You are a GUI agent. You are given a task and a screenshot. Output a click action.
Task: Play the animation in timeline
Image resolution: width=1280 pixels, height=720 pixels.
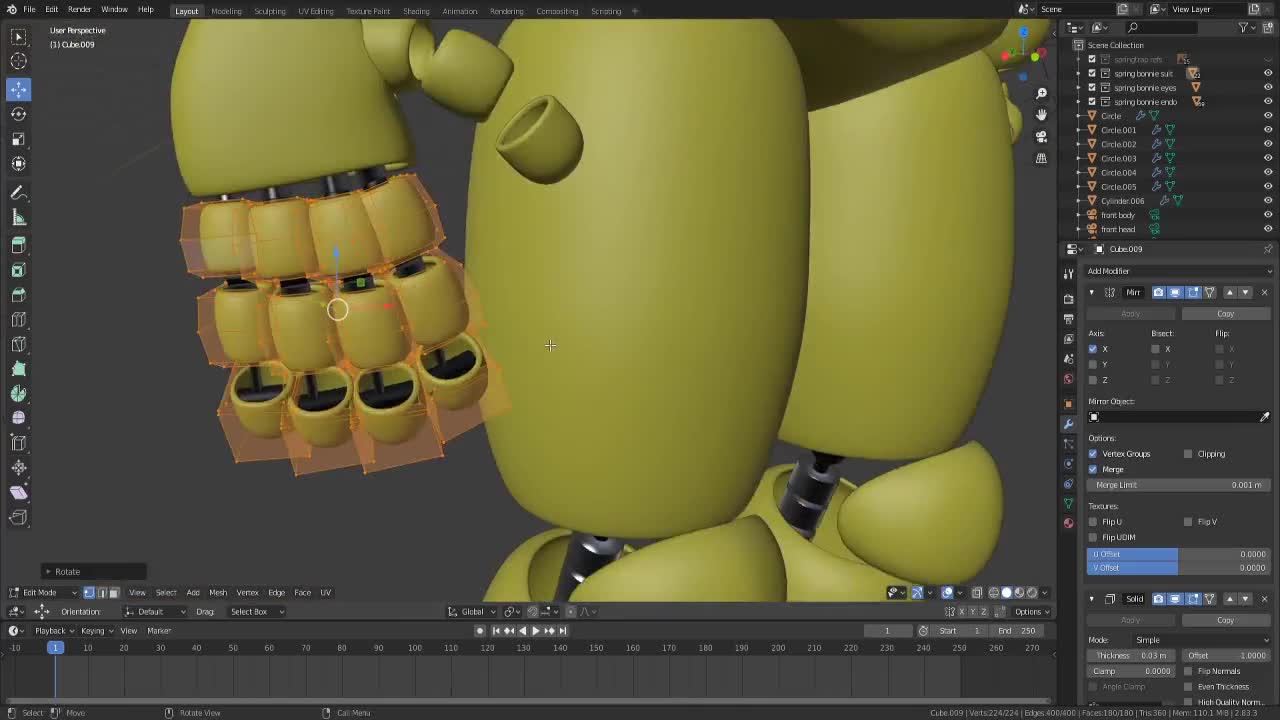pyautogui.click(x=535, y=630)
